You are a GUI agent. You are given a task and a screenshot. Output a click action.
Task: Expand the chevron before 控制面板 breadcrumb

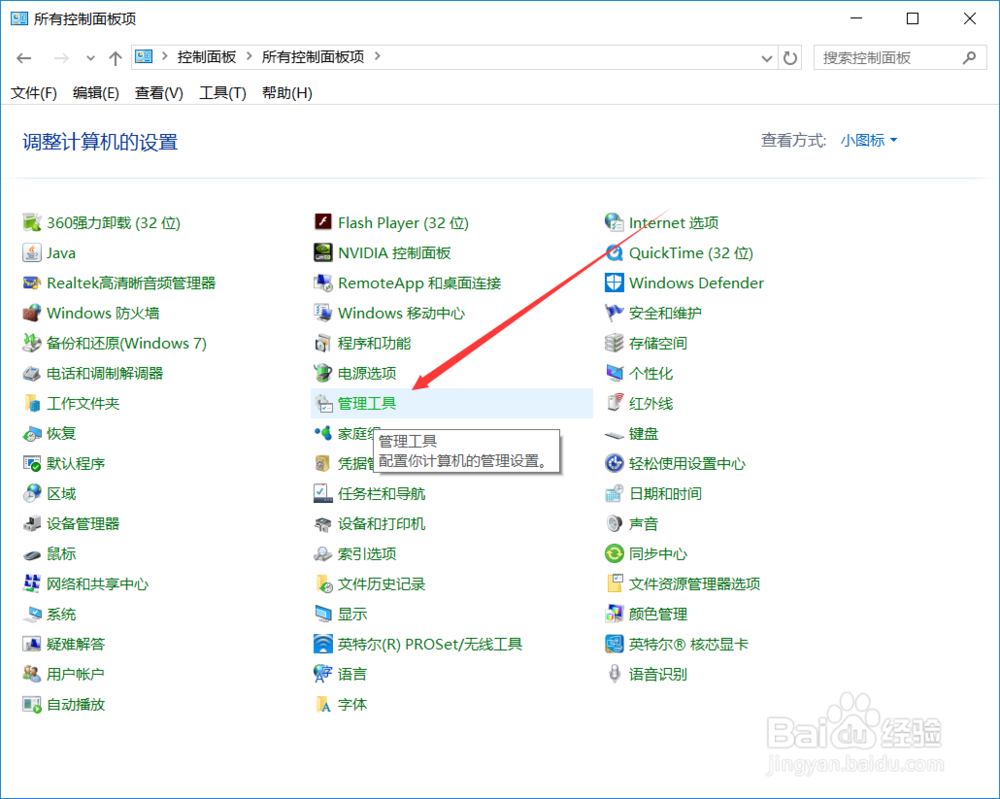(165, 56)
